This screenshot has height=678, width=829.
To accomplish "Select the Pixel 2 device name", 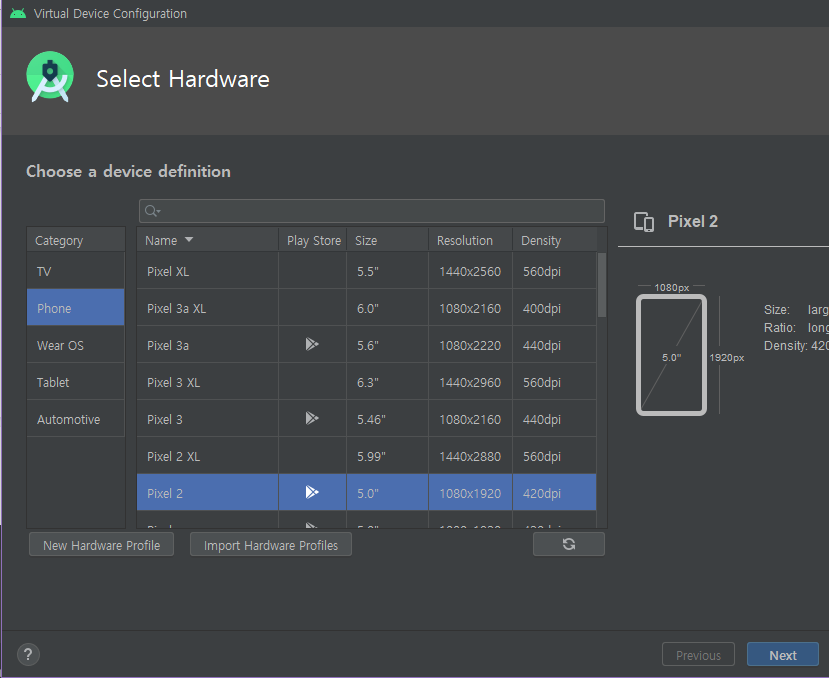I will tap(164, 493).
